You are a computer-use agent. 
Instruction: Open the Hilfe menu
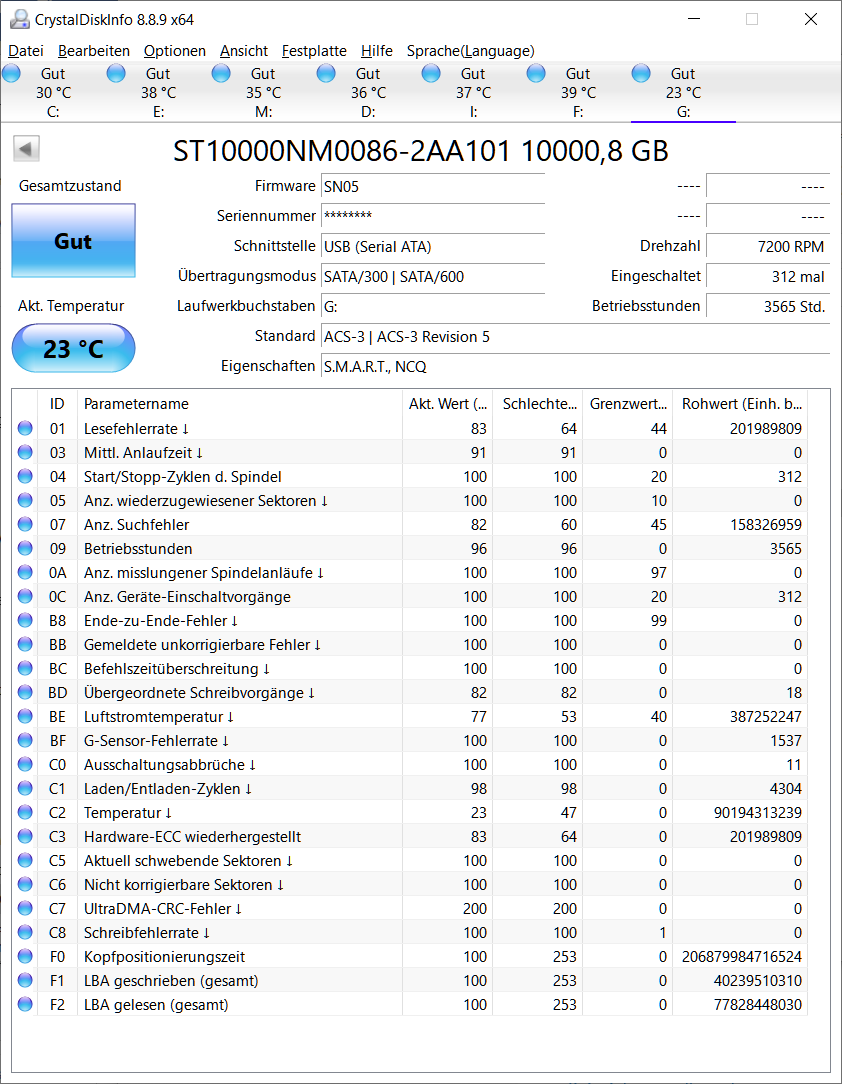point(376,50)
